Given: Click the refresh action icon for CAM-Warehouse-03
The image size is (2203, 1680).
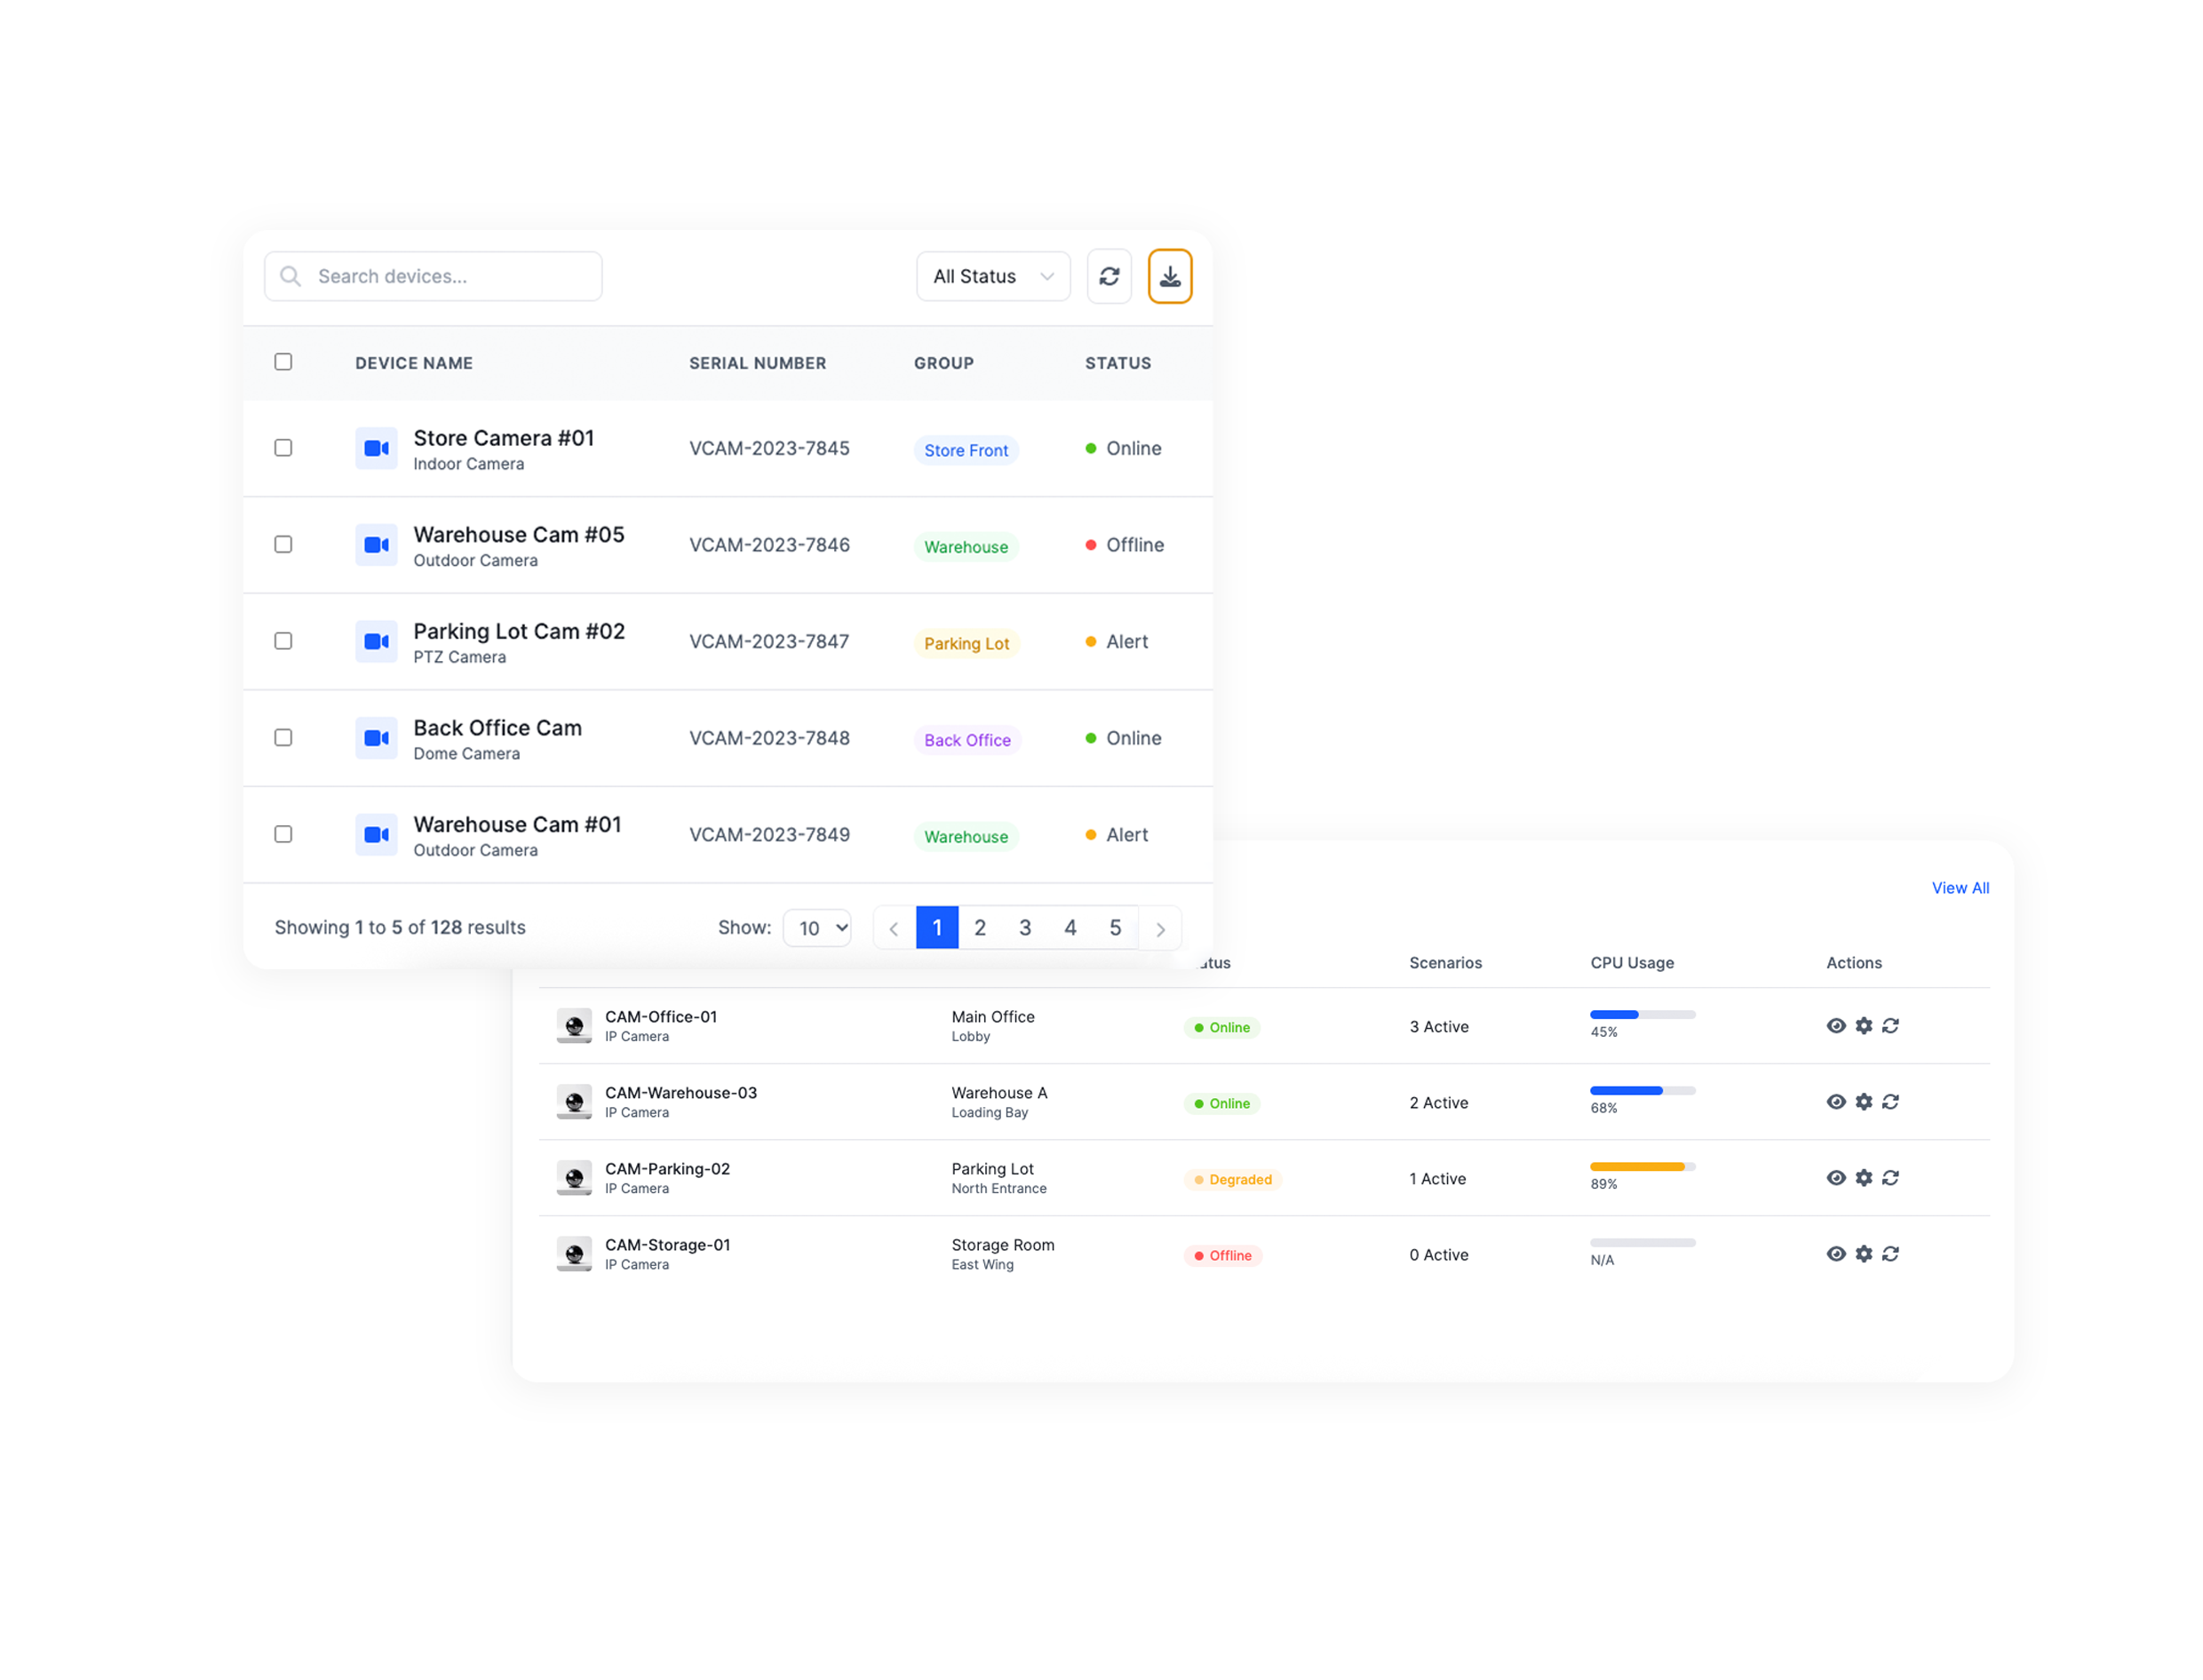Looking at the screenshot, I should point(1891,1101).
